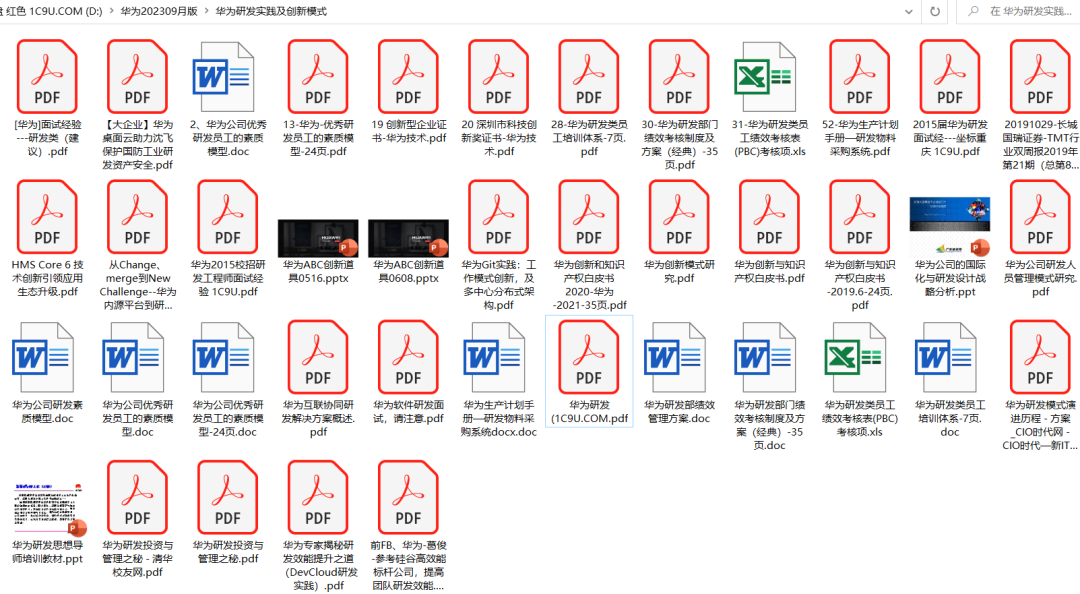Expand chevron after 红色 1C9U.COM (D:) breadcrumb
The image size is (1080, 594).
tap(112, 12)
